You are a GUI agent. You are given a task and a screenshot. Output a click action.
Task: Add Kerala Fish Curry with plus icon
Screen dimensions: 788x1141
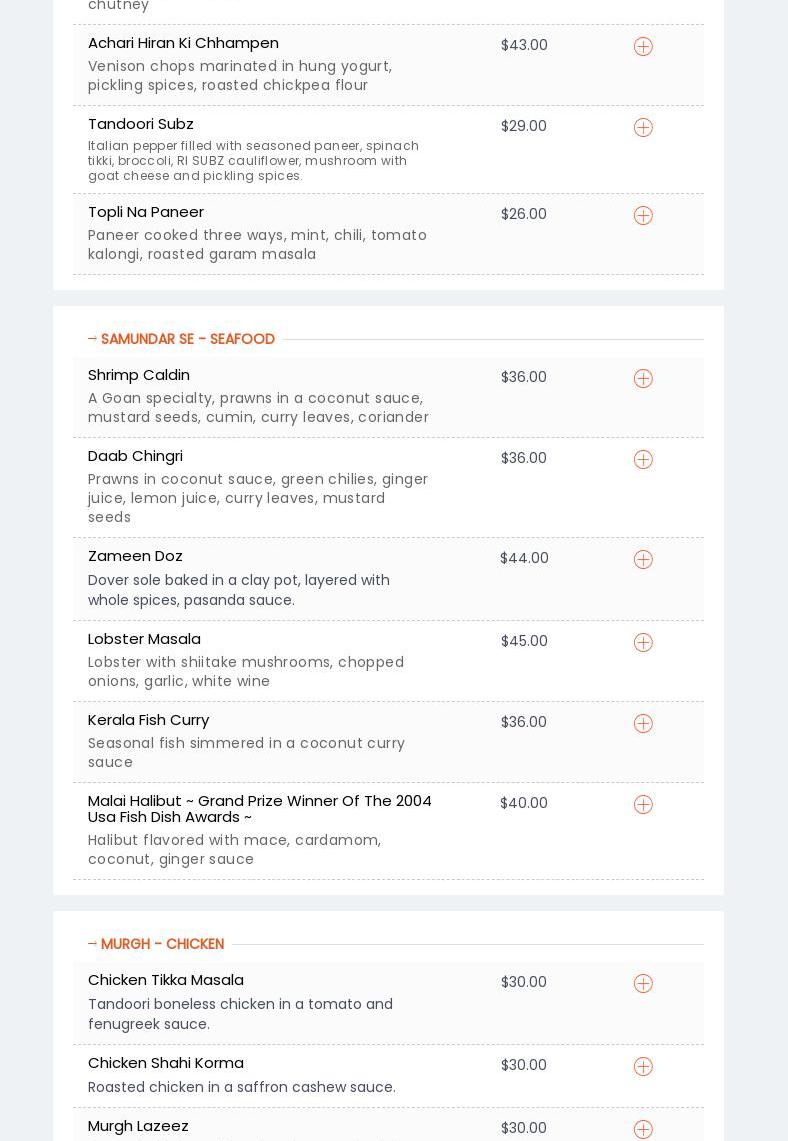click(x=643, y=724)
